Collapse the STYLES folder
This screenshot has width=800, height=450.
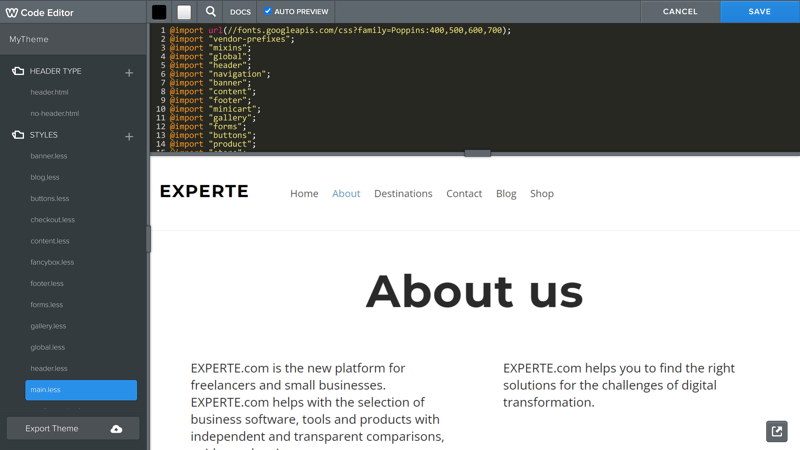18,135
